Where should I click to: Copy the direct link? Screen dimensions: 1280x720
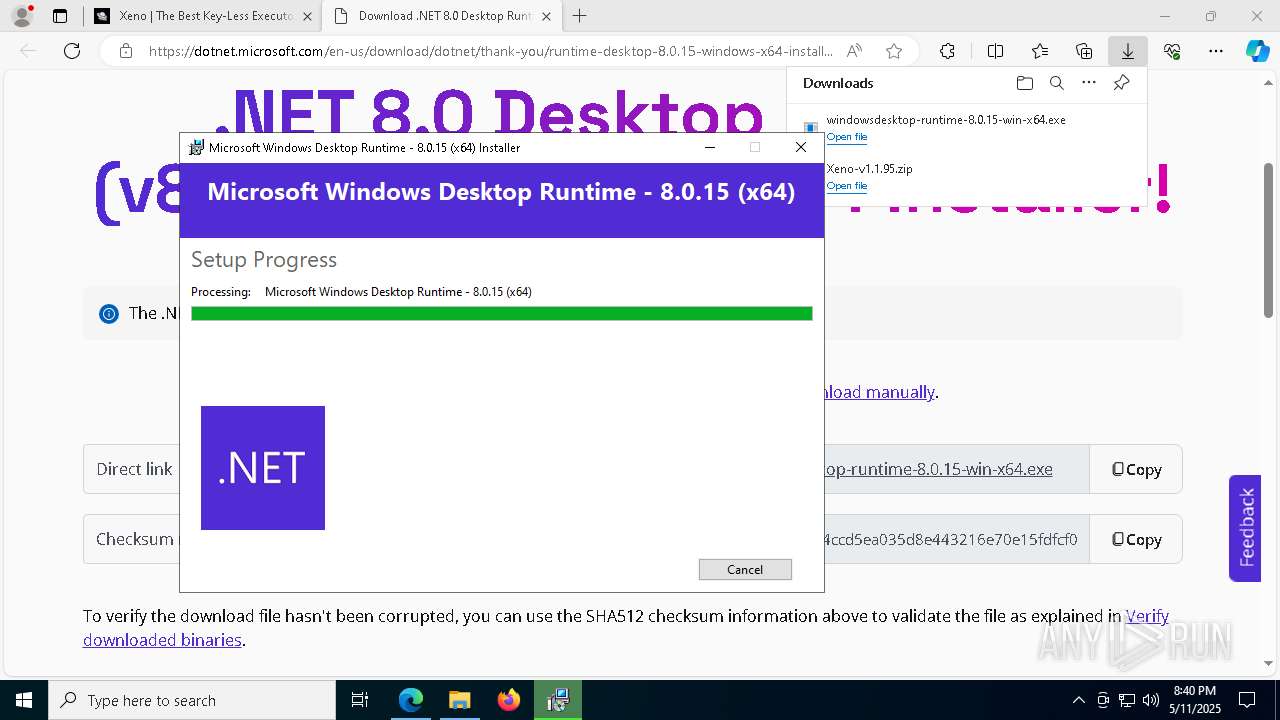click(1136, 469)
